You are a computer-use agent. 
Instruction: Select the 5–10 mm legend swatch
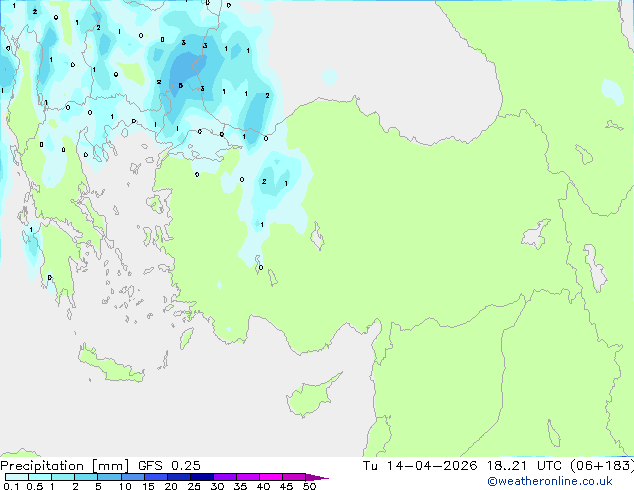(x=109, y=477)
